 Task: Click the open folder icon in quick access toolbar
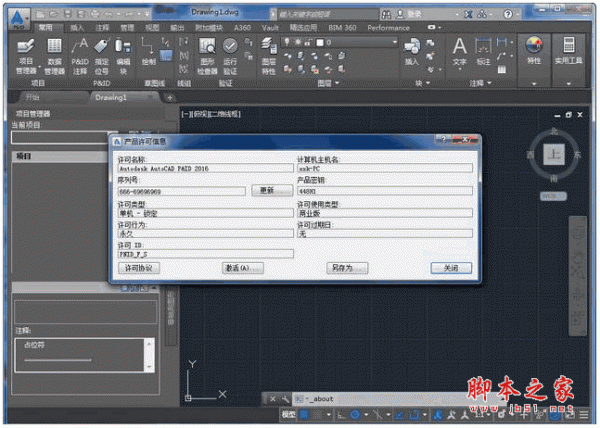54,14
